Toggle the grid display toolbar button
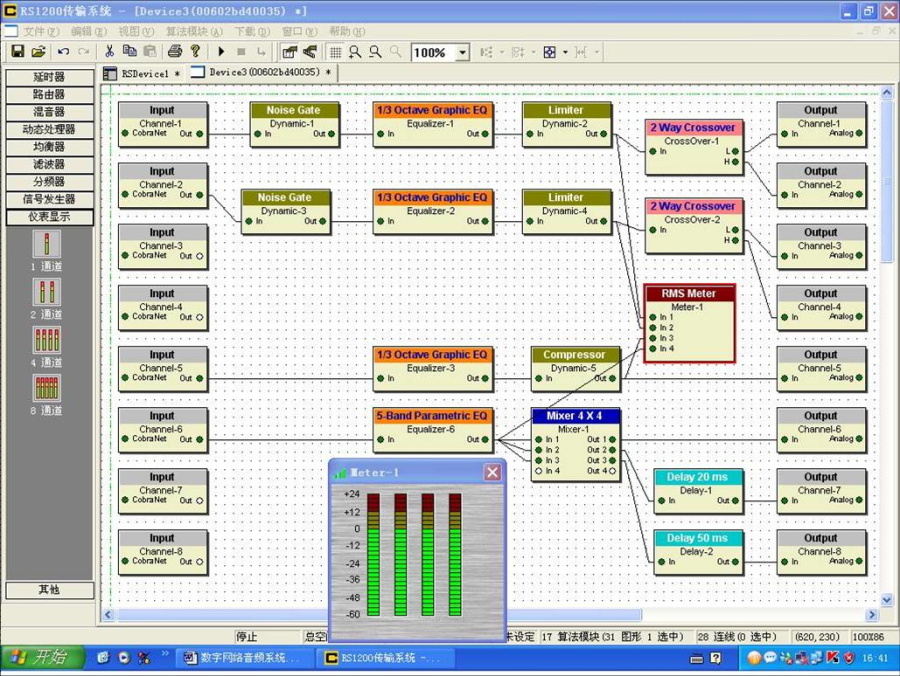 tap(336, 52)
